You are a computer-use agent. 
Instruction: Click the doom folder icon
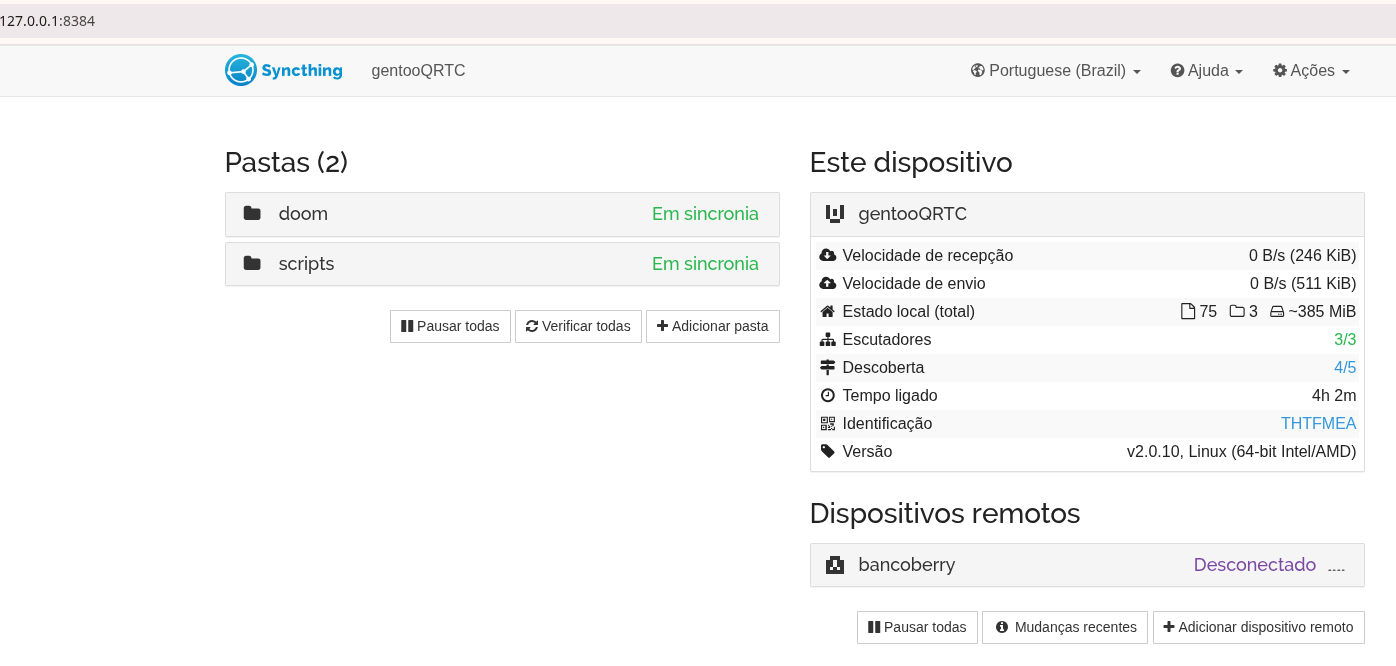[x=252, y=214]
